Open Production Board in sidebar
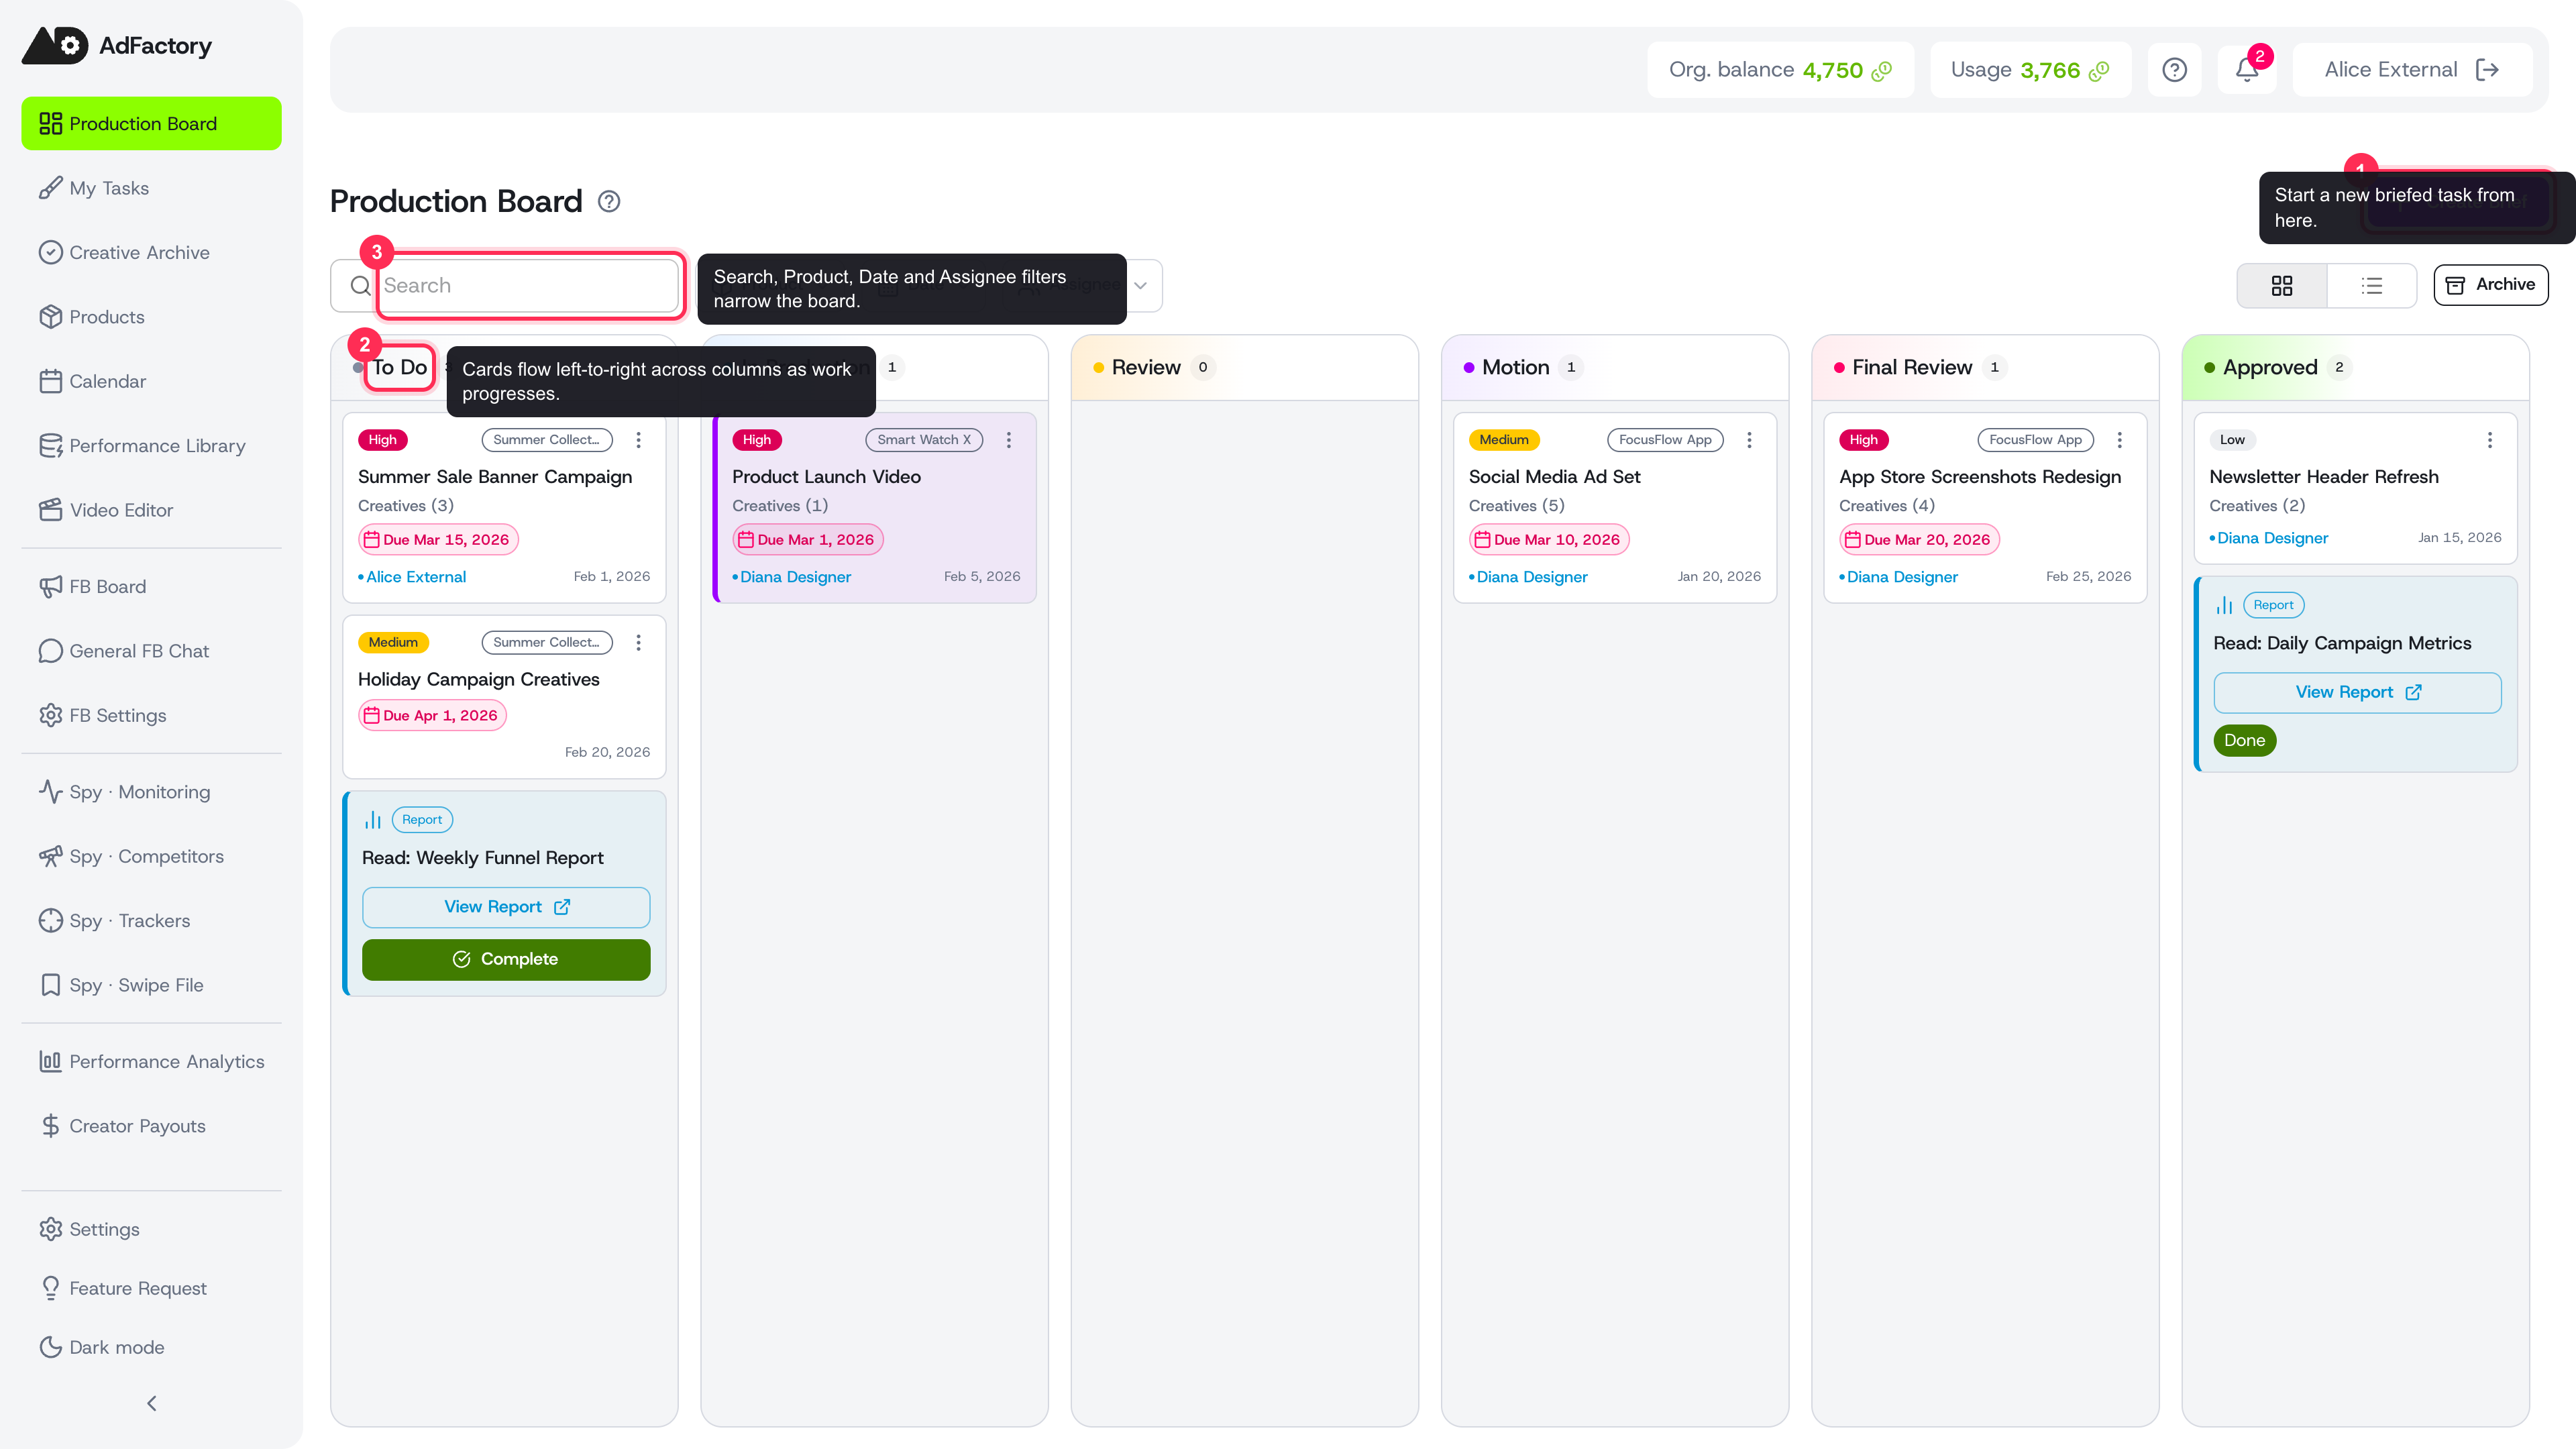 (x=152, y=124)
